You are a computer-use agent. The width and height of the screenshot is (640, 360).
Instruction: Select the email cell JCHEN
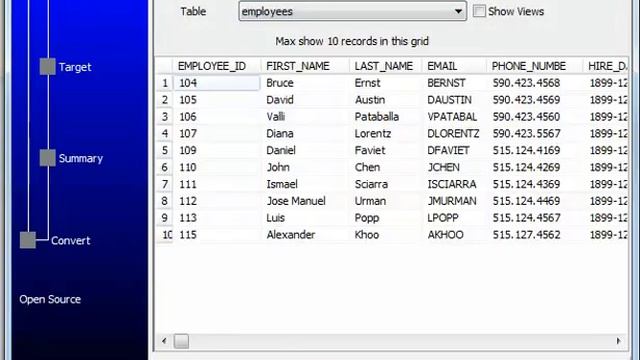[454, 167]
